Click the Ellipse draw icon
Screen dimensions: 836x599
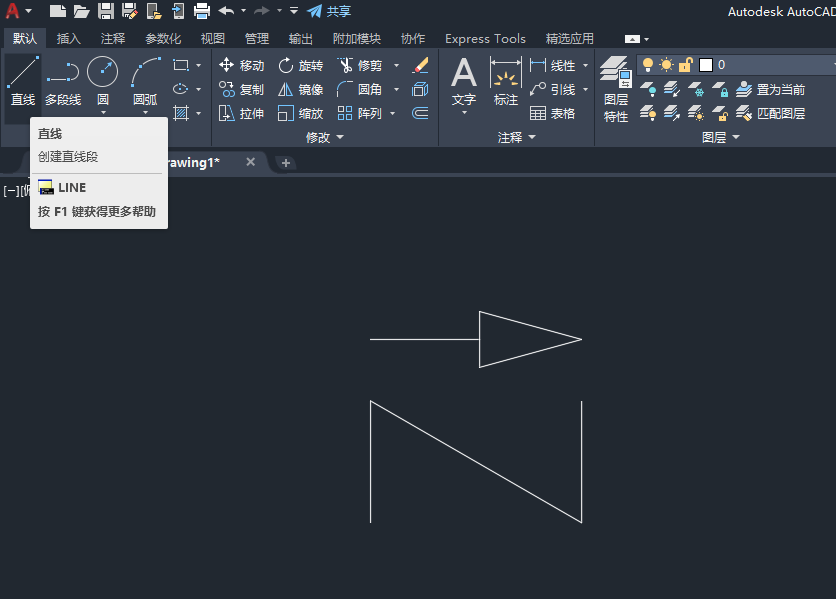(181, 89)
